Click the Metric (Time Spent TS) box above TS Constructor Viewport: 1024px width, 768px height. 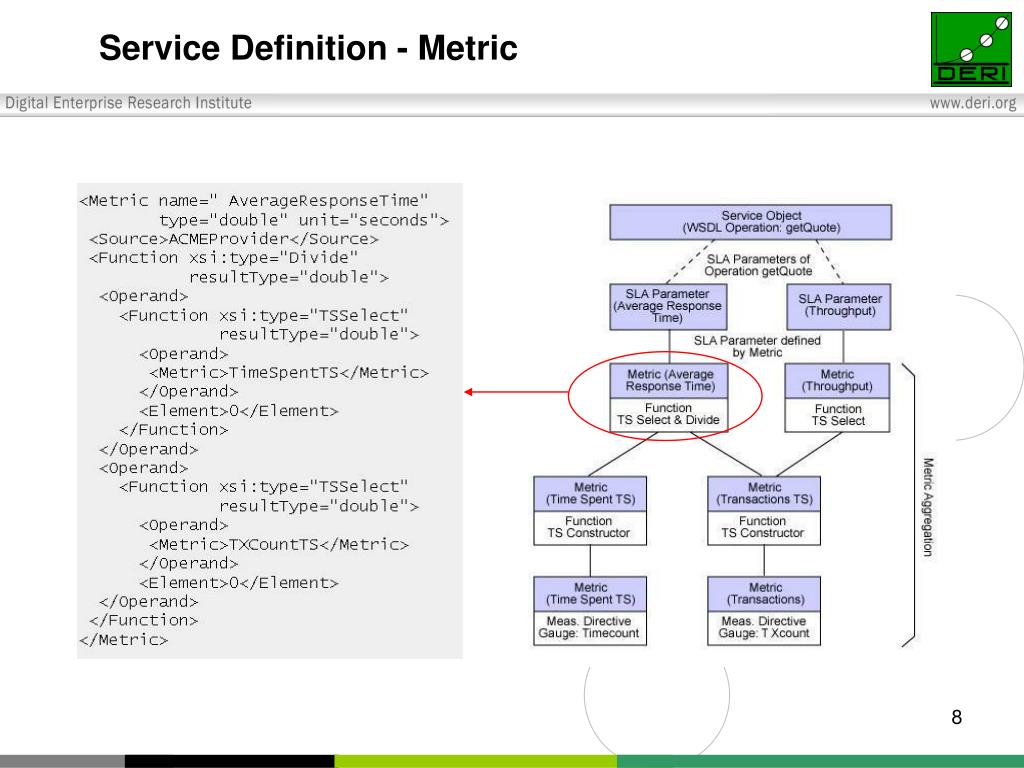click(x=590, y=494)
